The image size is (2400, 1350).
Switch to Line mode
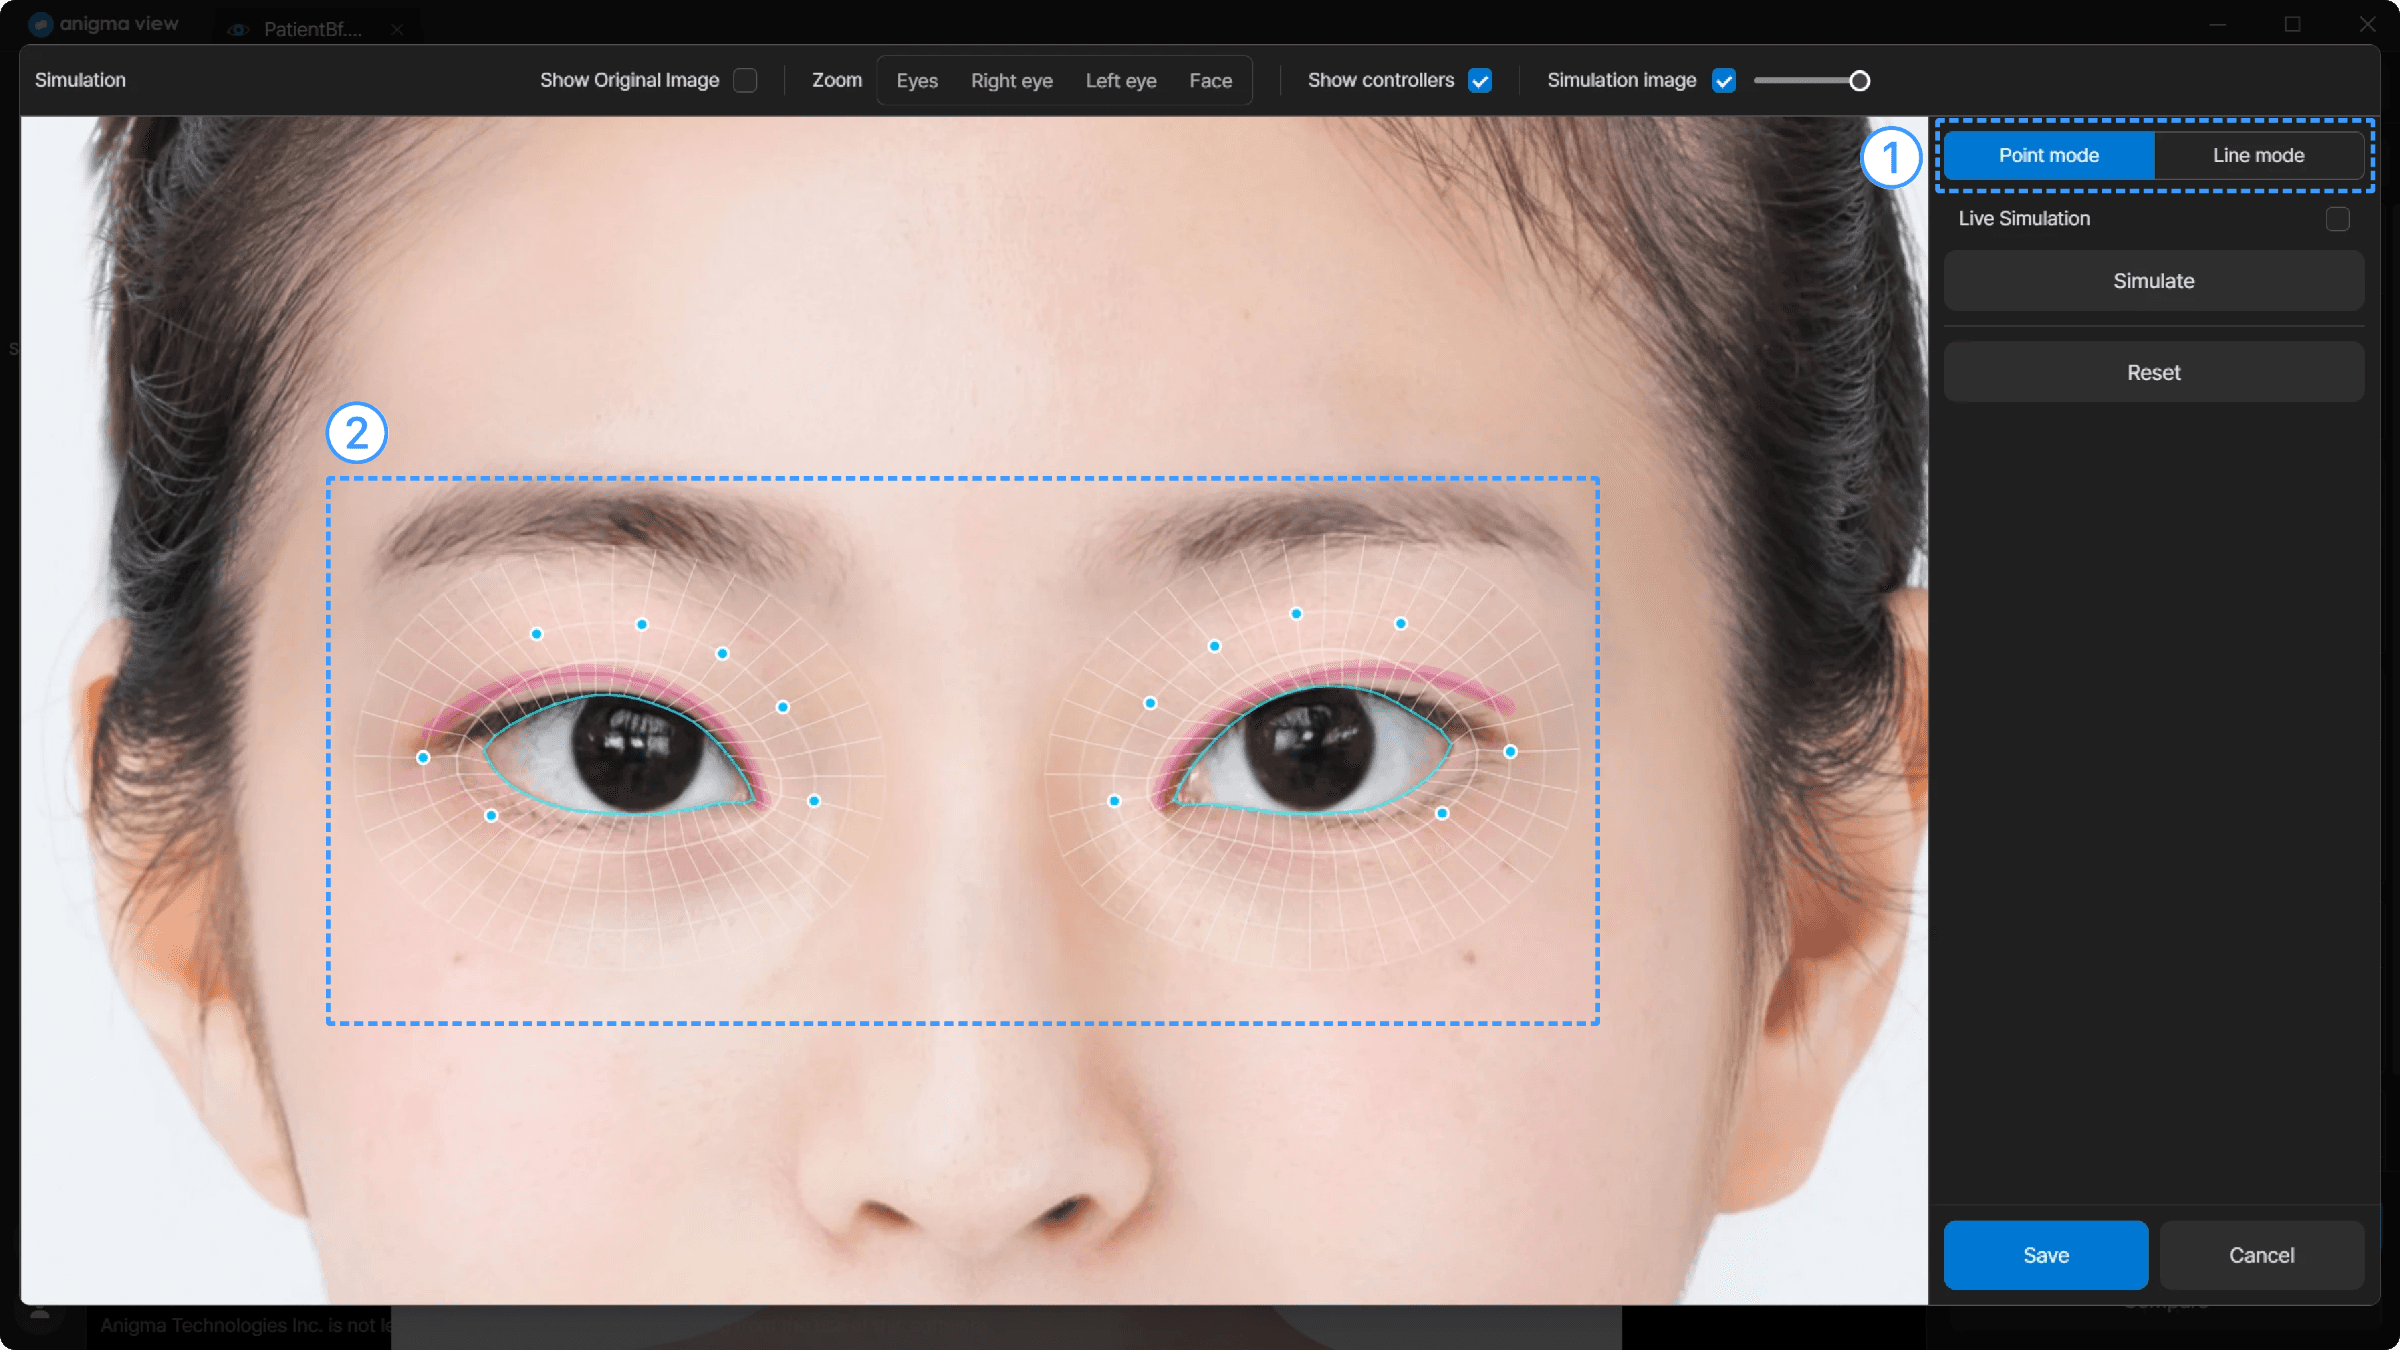click(2258, 155)
